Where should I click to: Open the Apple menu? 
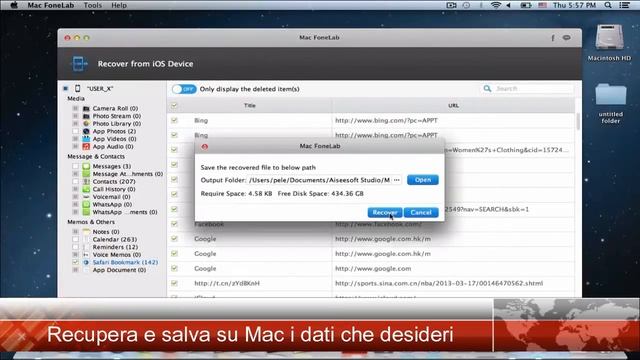(x=13, y=5)
